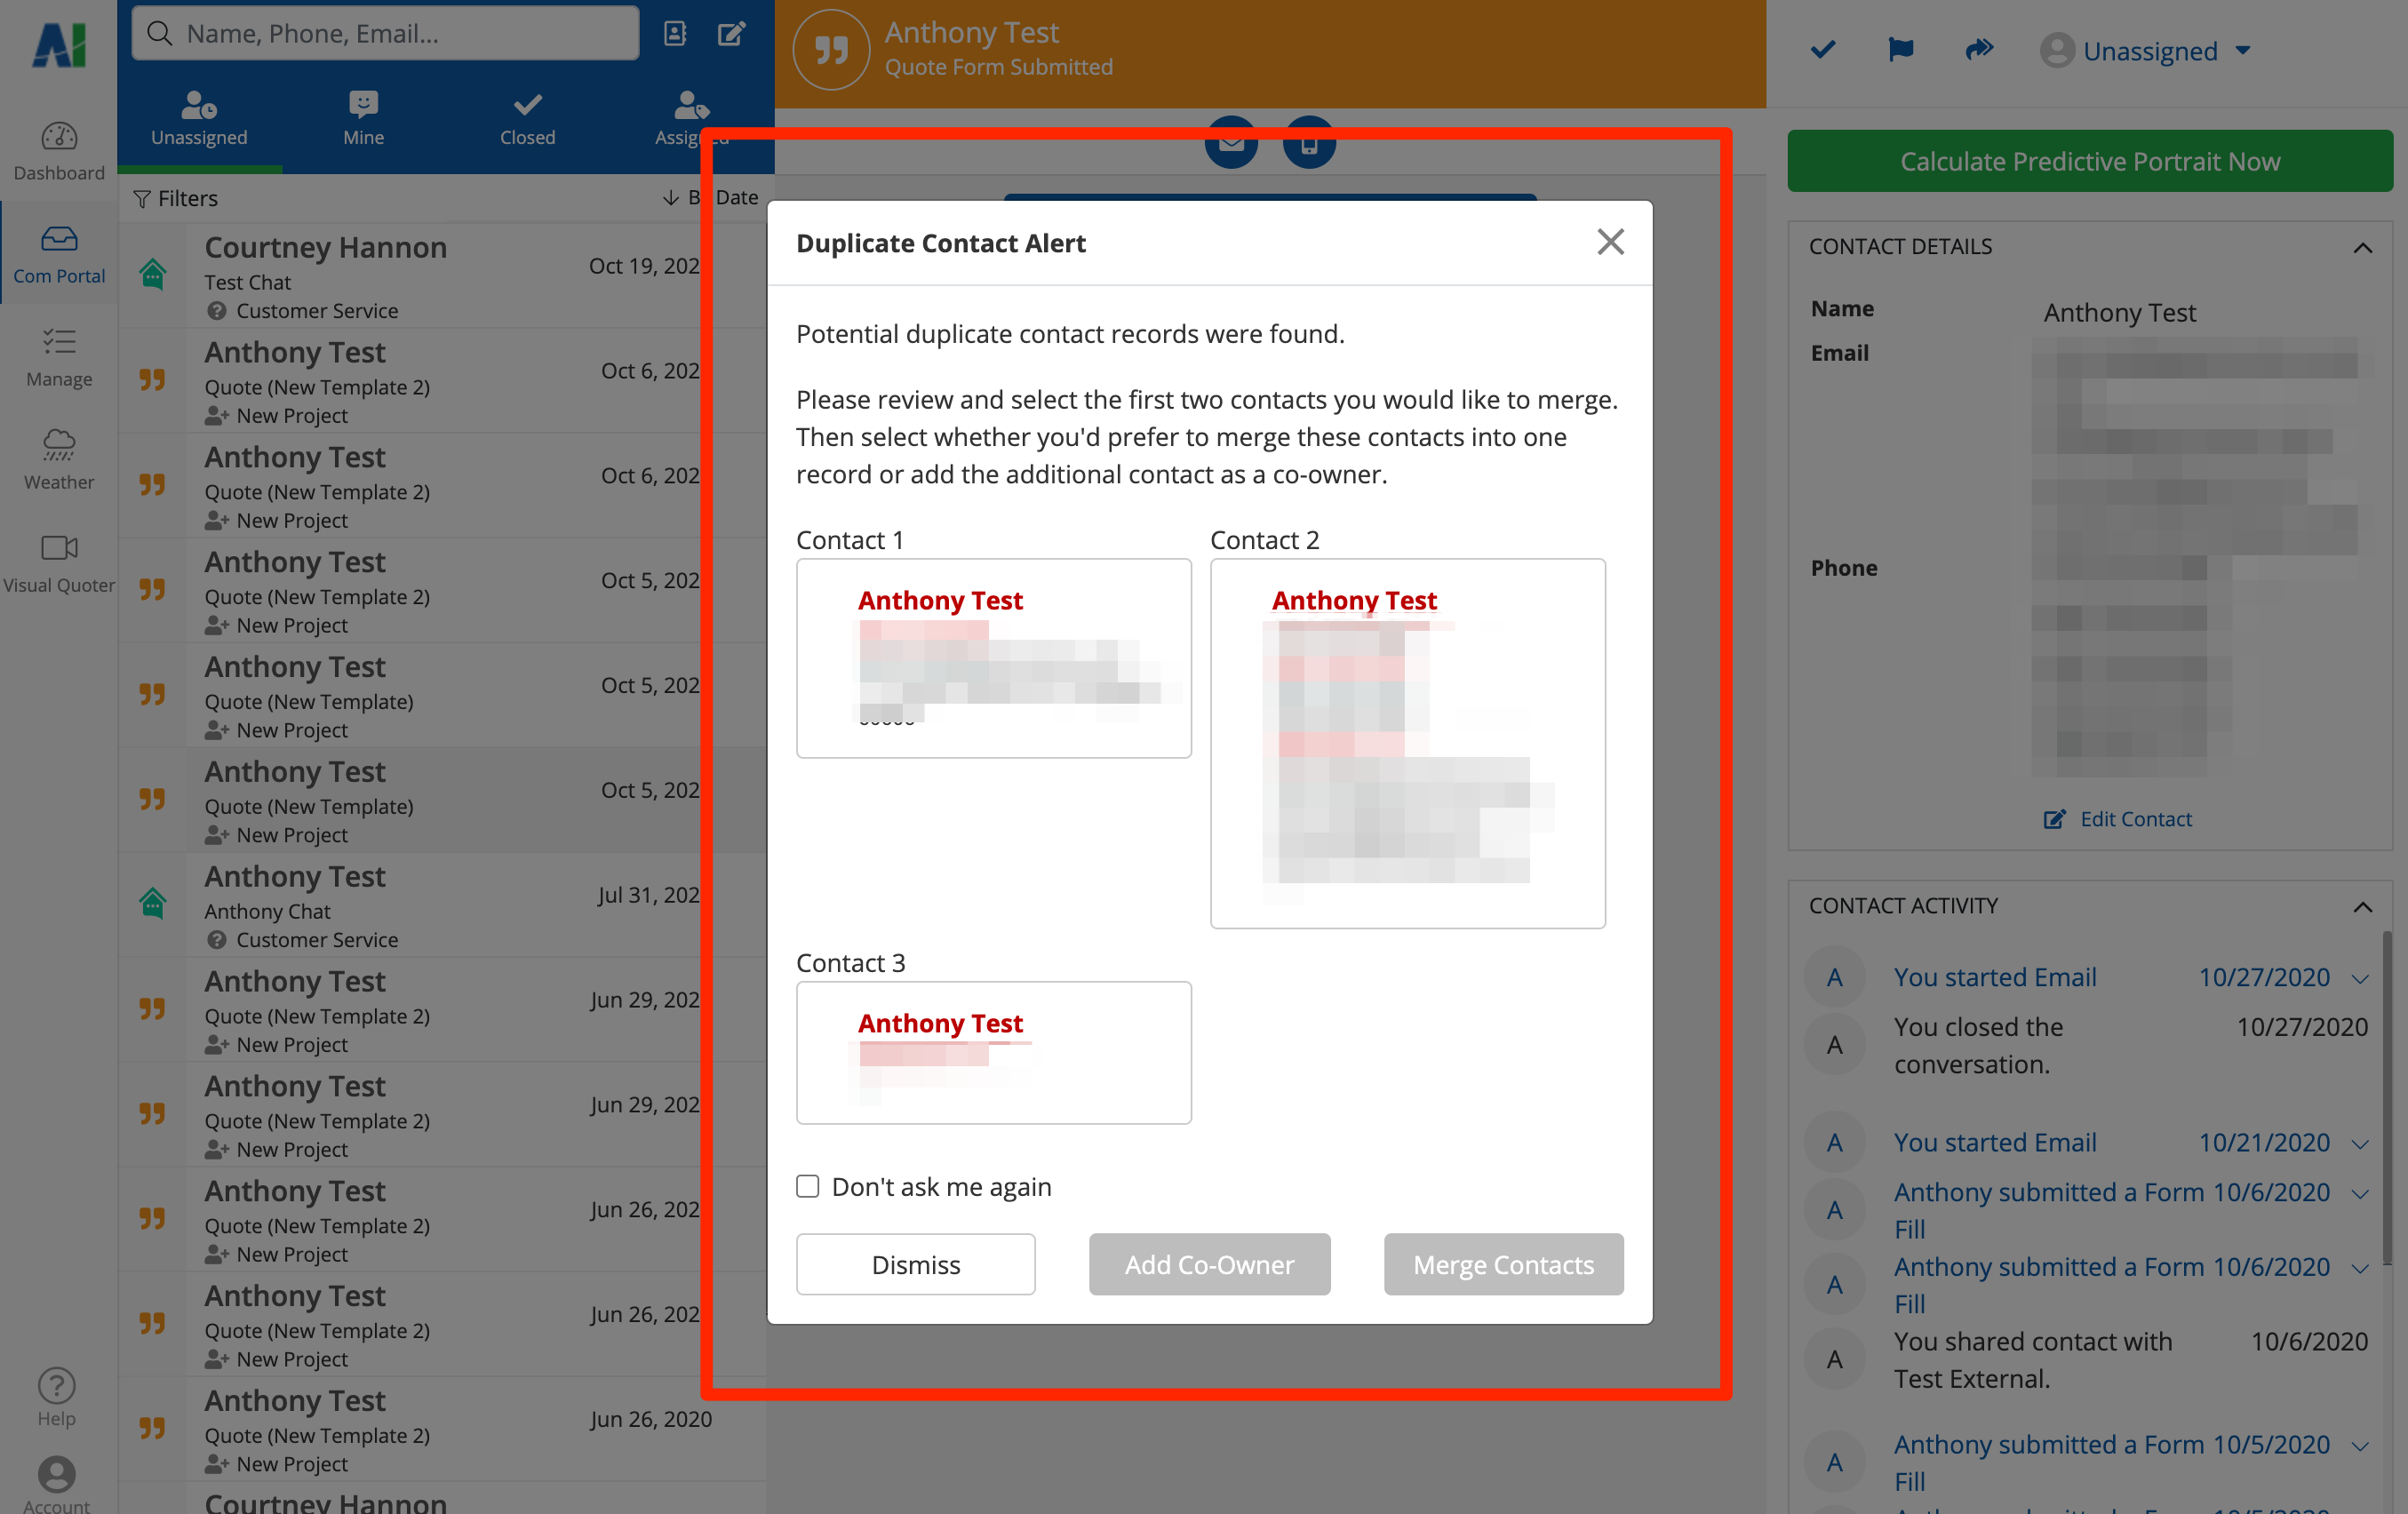Collapse the Contact Details section
Viewport: 2408px width, 1514px height.
click(x=2362, y=247)
